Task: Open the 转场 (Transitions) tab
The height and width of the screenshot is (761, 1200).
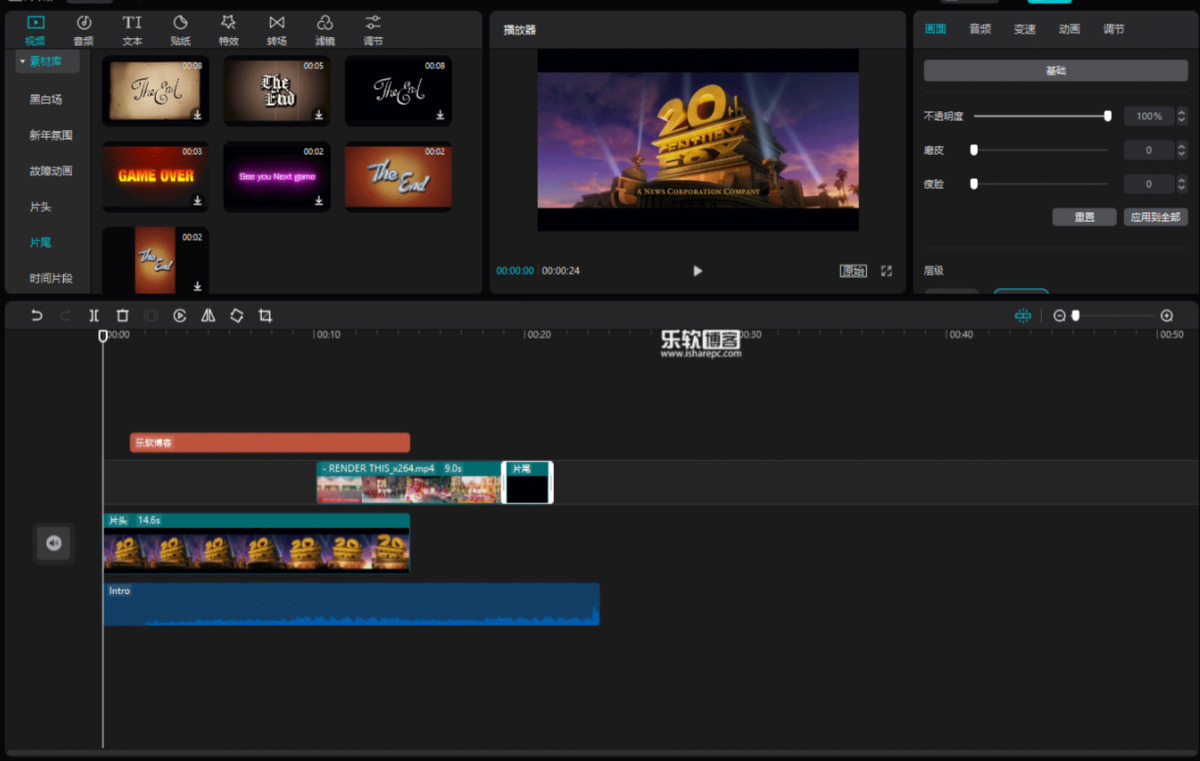Action: coord(276,29)
